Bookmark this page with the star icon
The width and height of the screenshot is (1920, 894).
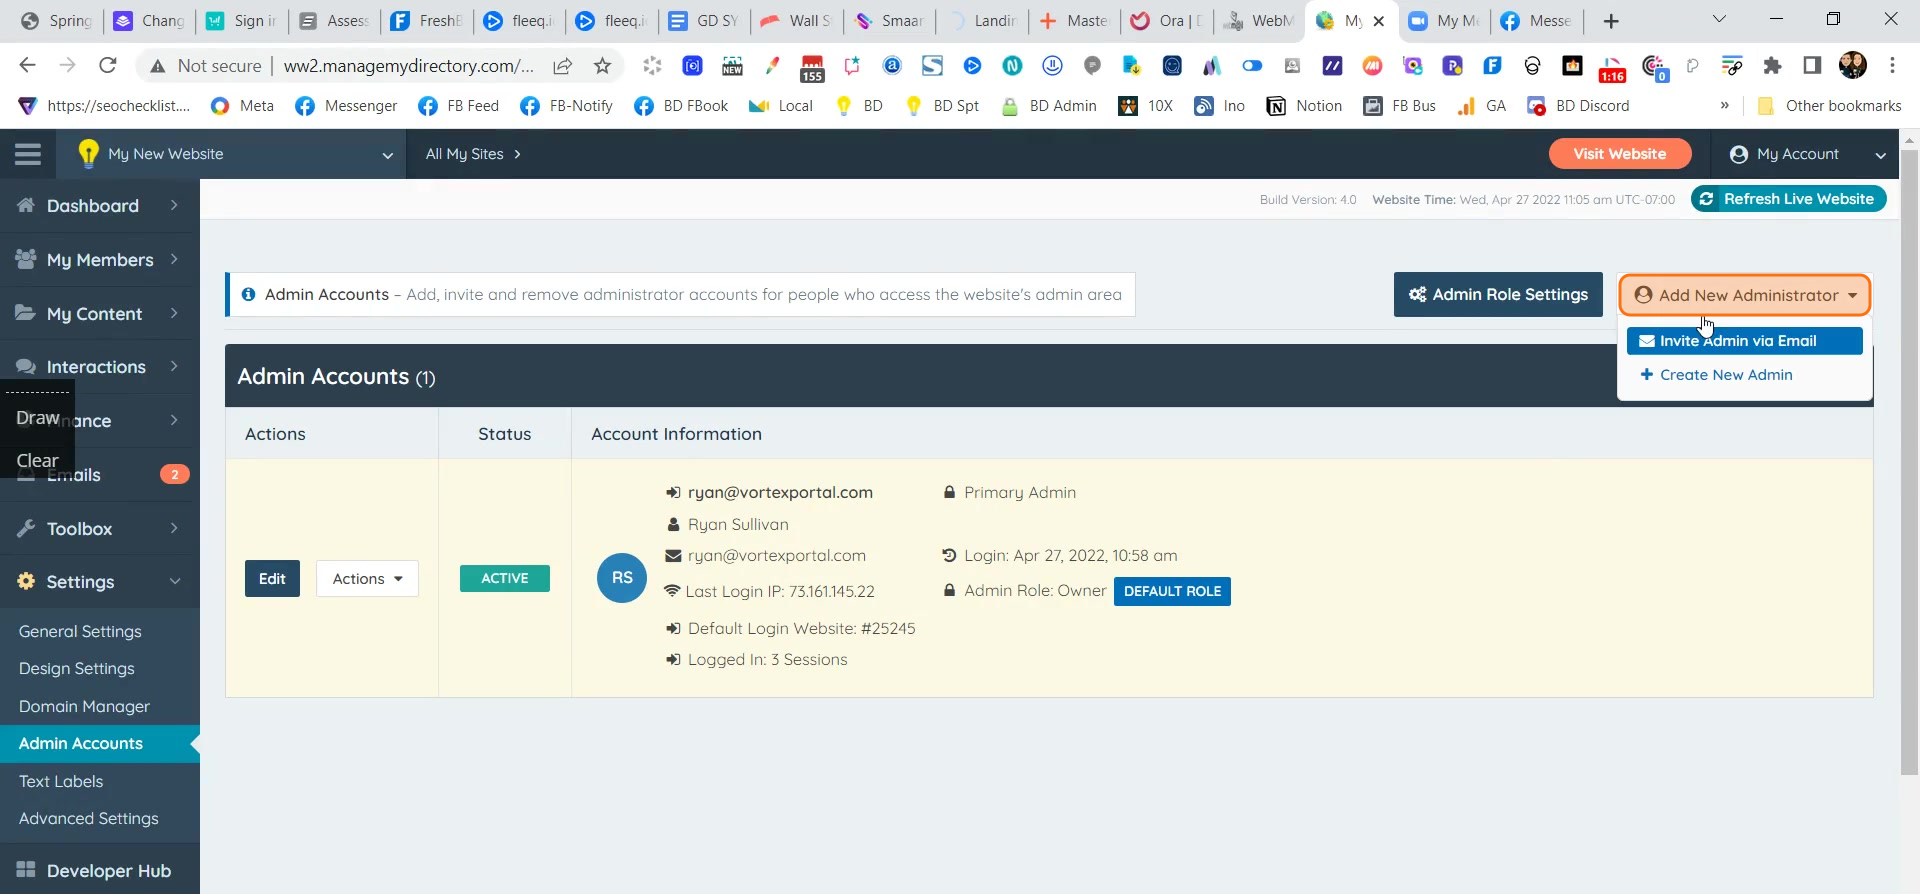pyautogui.click(x=602, y=66)
